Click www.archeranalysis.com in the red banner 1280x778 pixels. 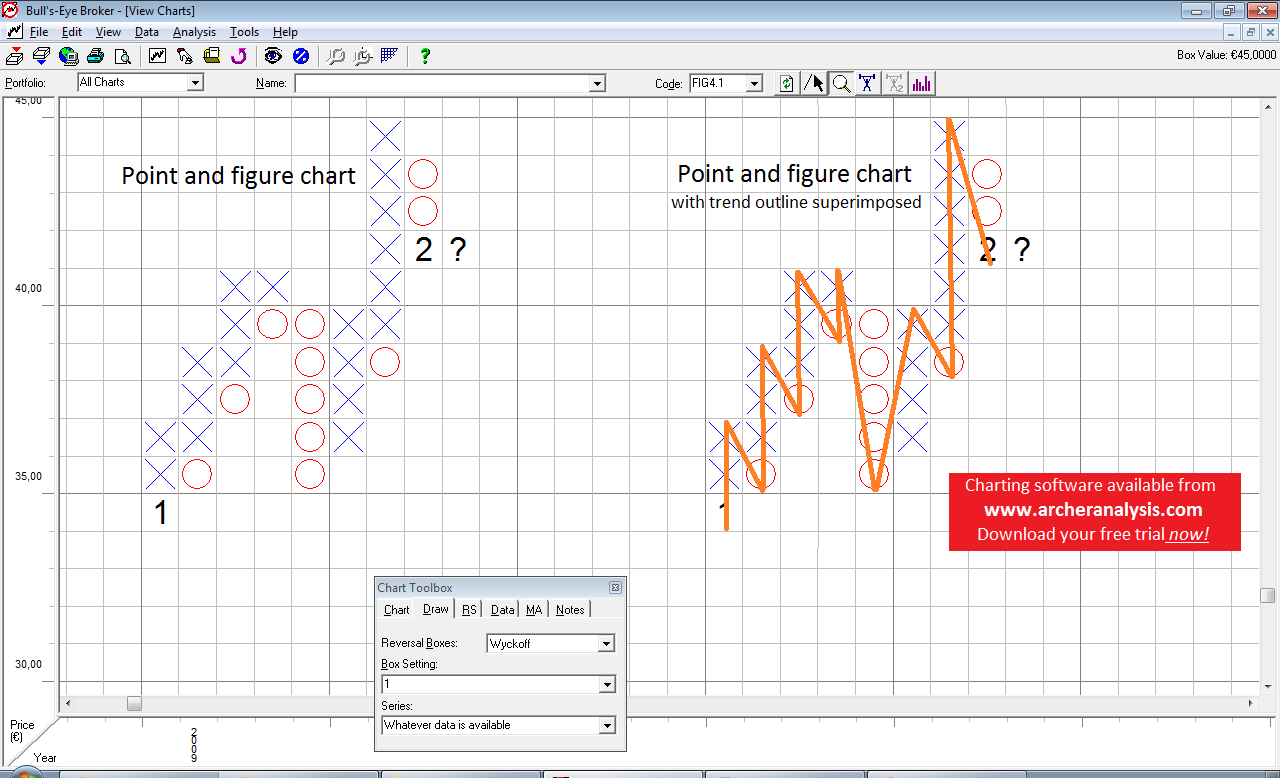[x=1093, y=510]
